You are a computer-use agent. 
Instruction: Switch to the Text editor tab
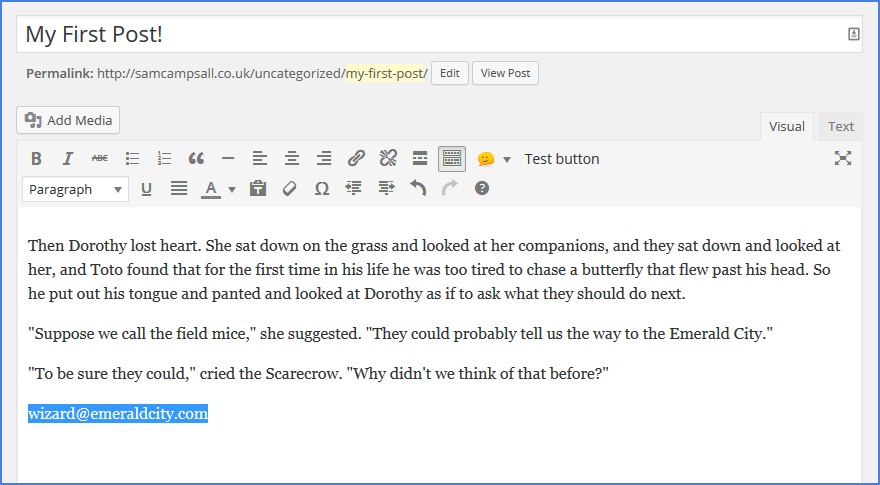[x=840, y=126]
